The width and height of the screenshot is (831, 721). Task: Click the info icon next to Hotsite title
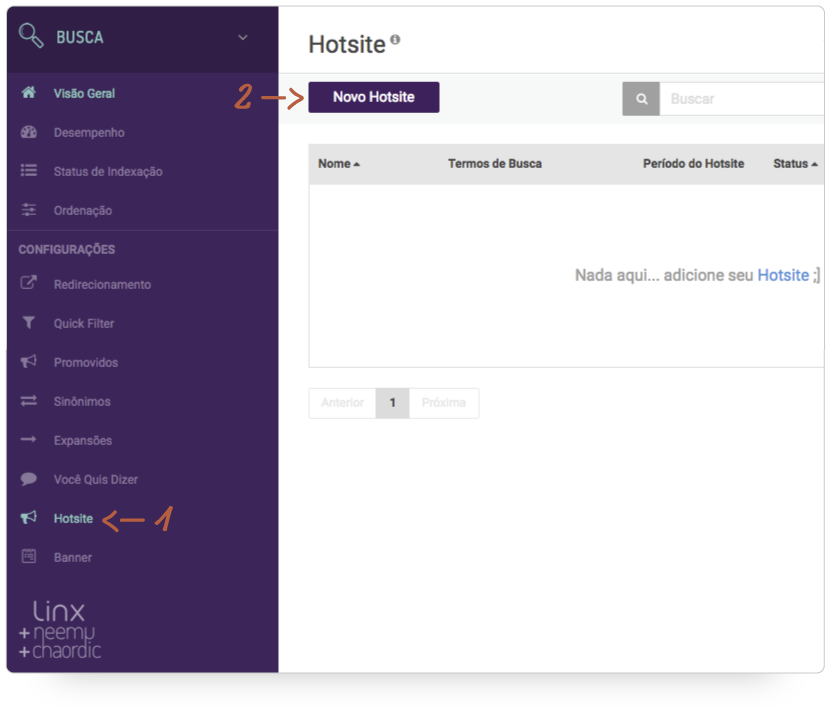395,39
